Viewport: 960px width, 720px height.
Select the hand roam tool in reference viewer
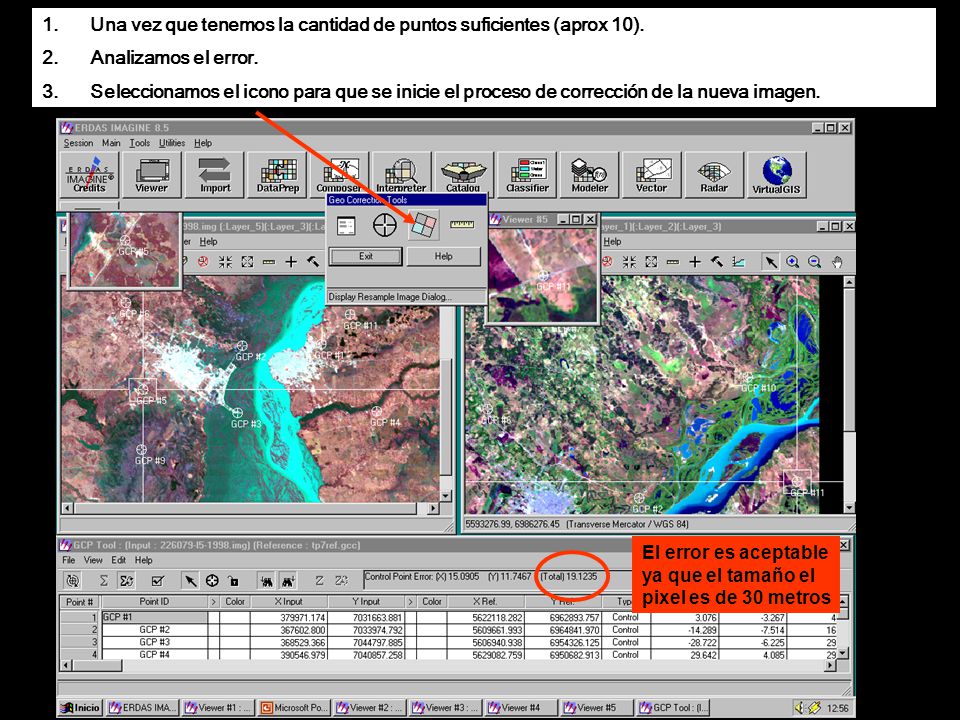(837, 262)
